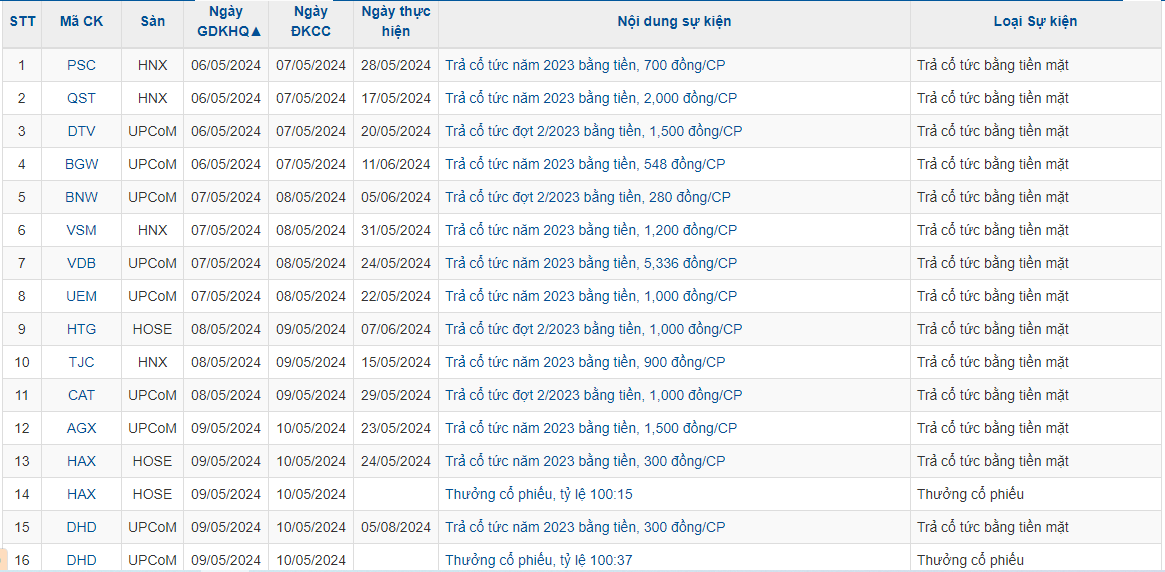Viewport: 1165px width, 572px height.
Task: Open UEM 1,000 đồng/CP dividend event
Action: coord(591,296)
